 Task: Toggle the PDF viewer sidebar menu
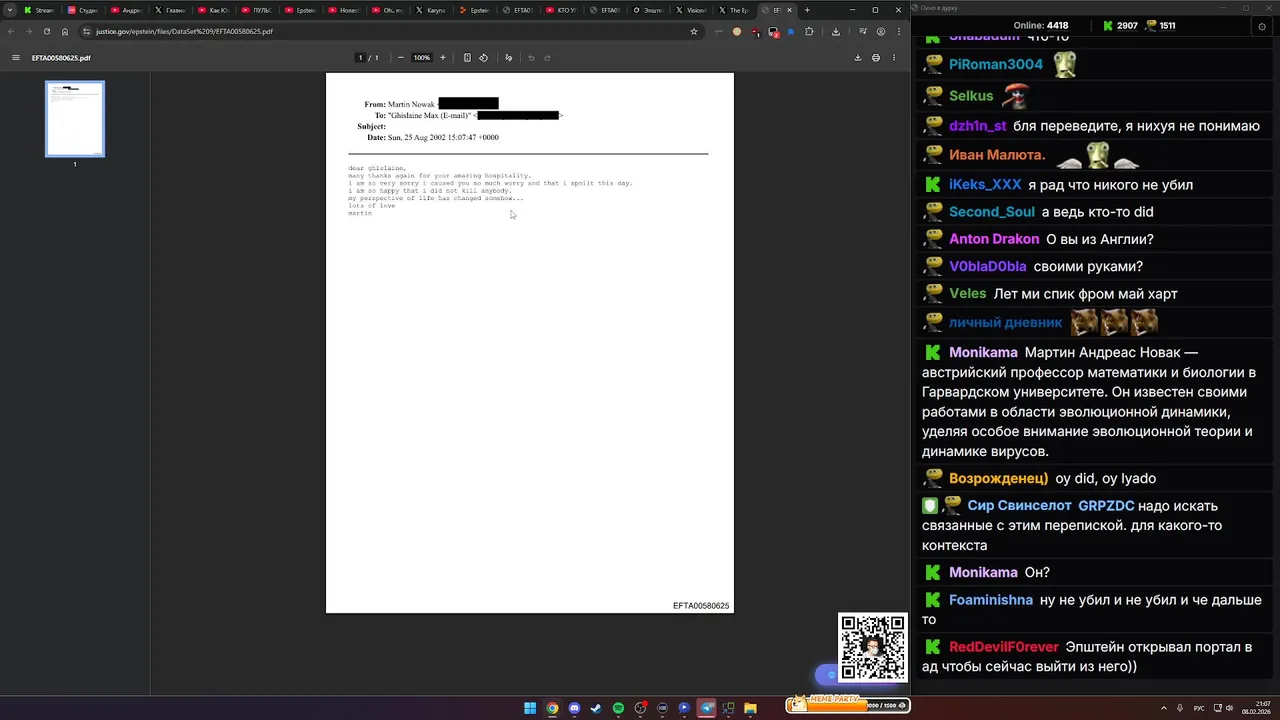coord(15,58)
